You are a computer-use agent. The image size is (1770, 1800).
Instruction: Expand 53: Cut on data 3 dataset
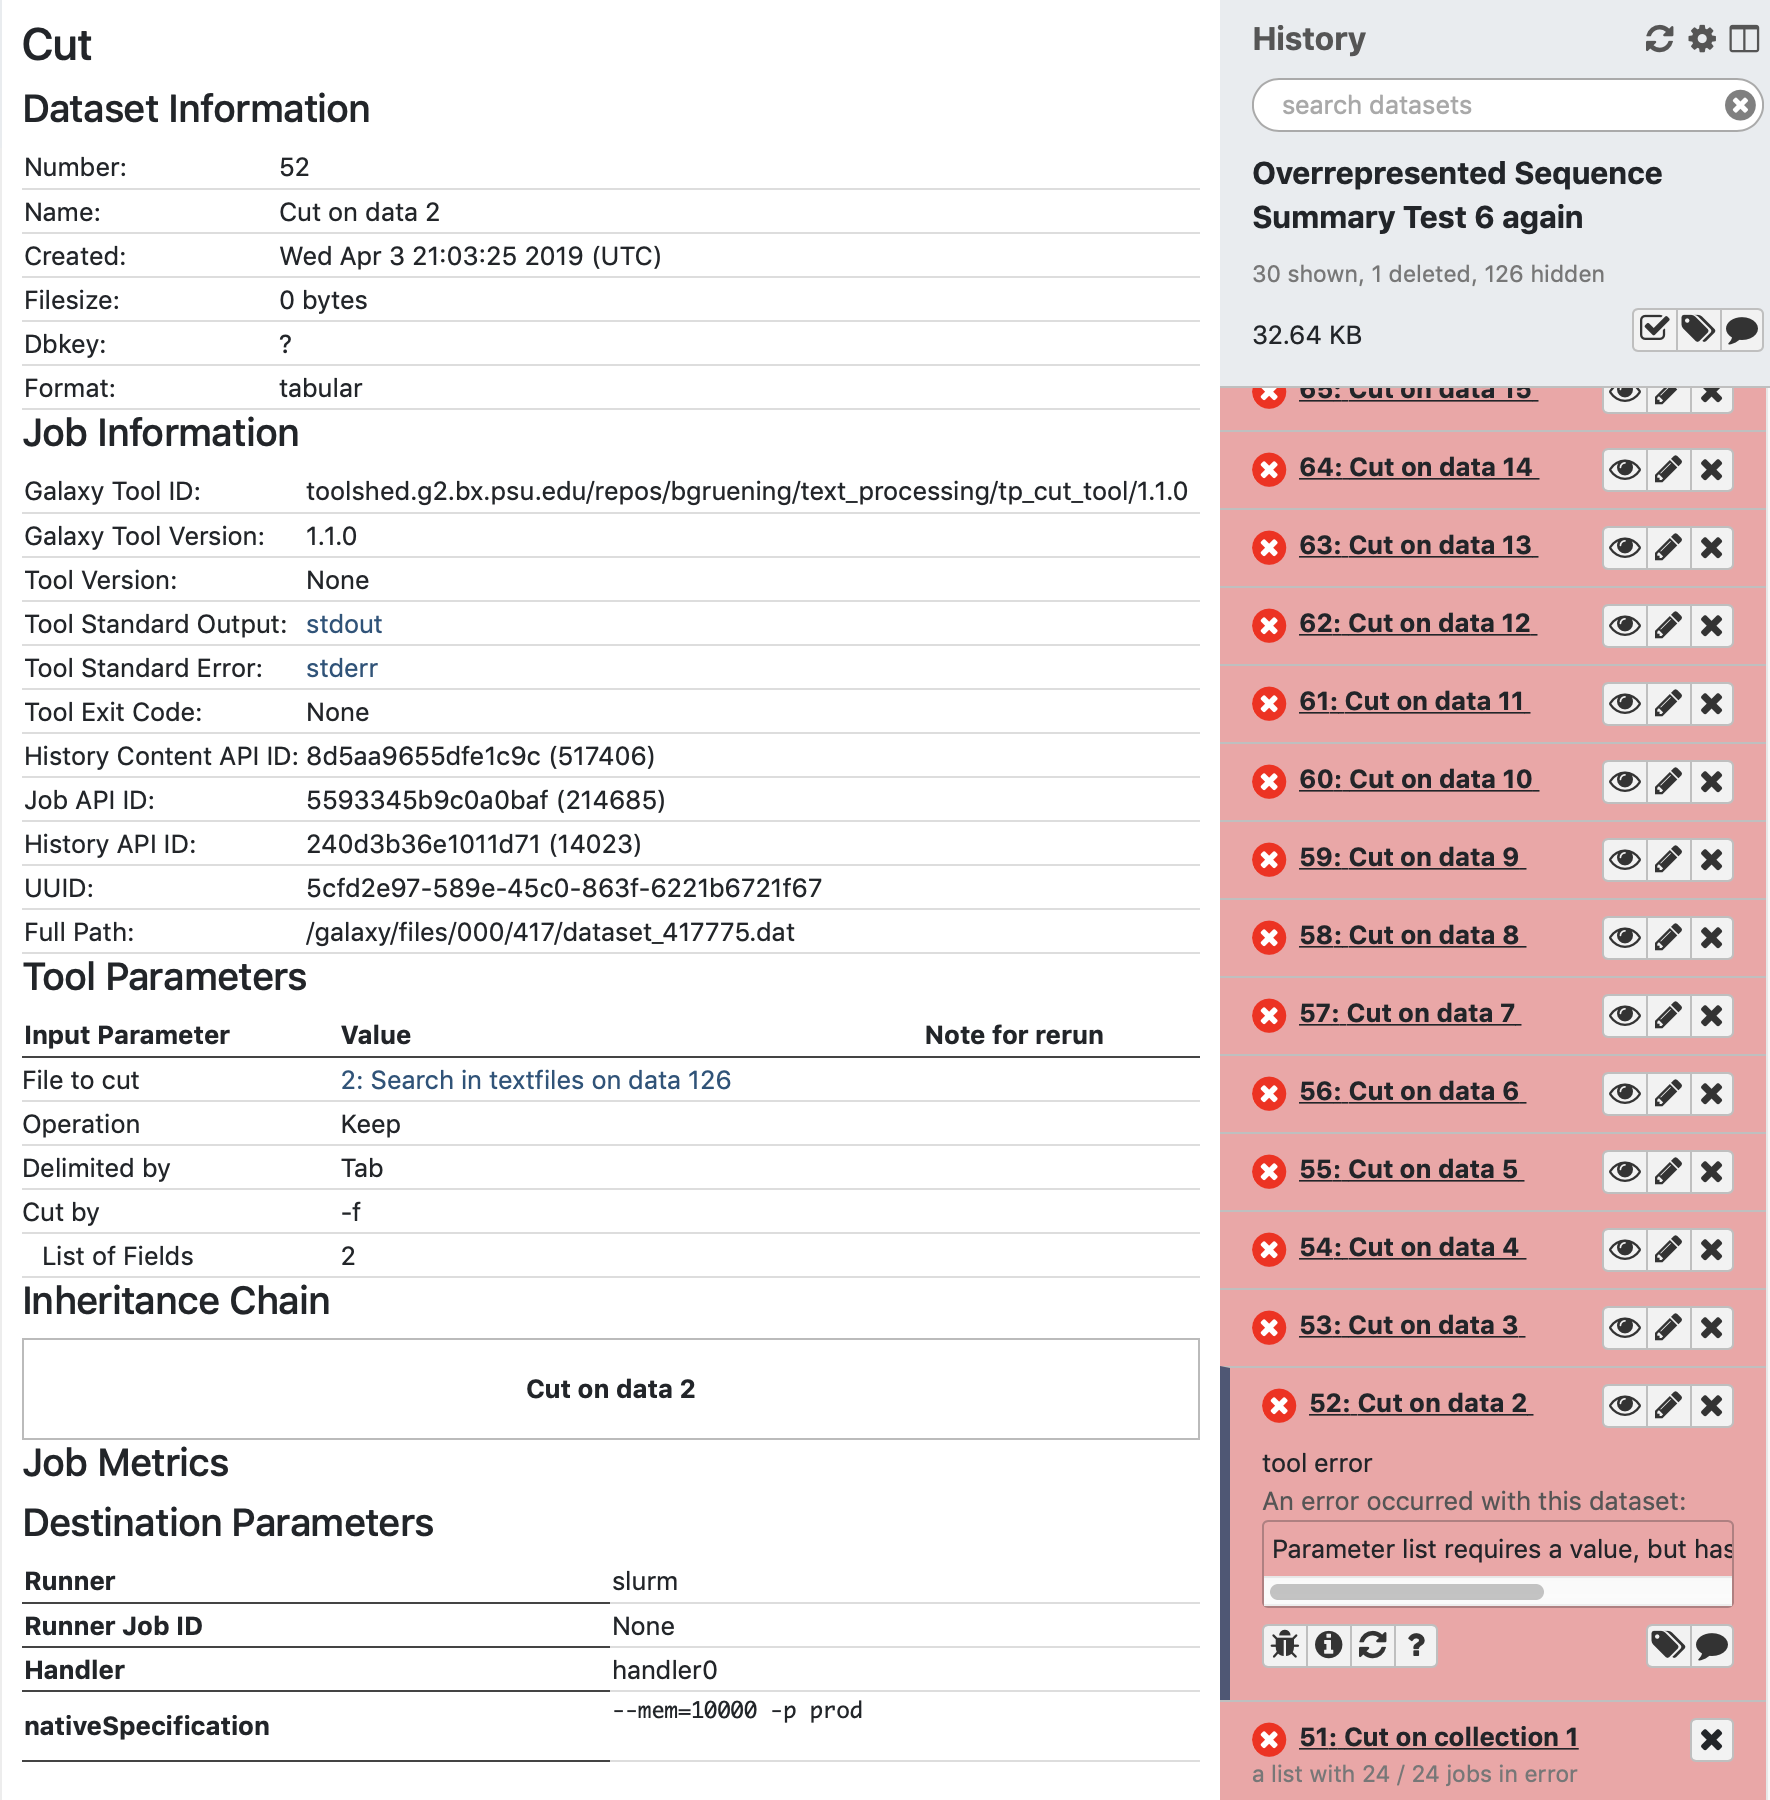click(x=1411, y=1325)
